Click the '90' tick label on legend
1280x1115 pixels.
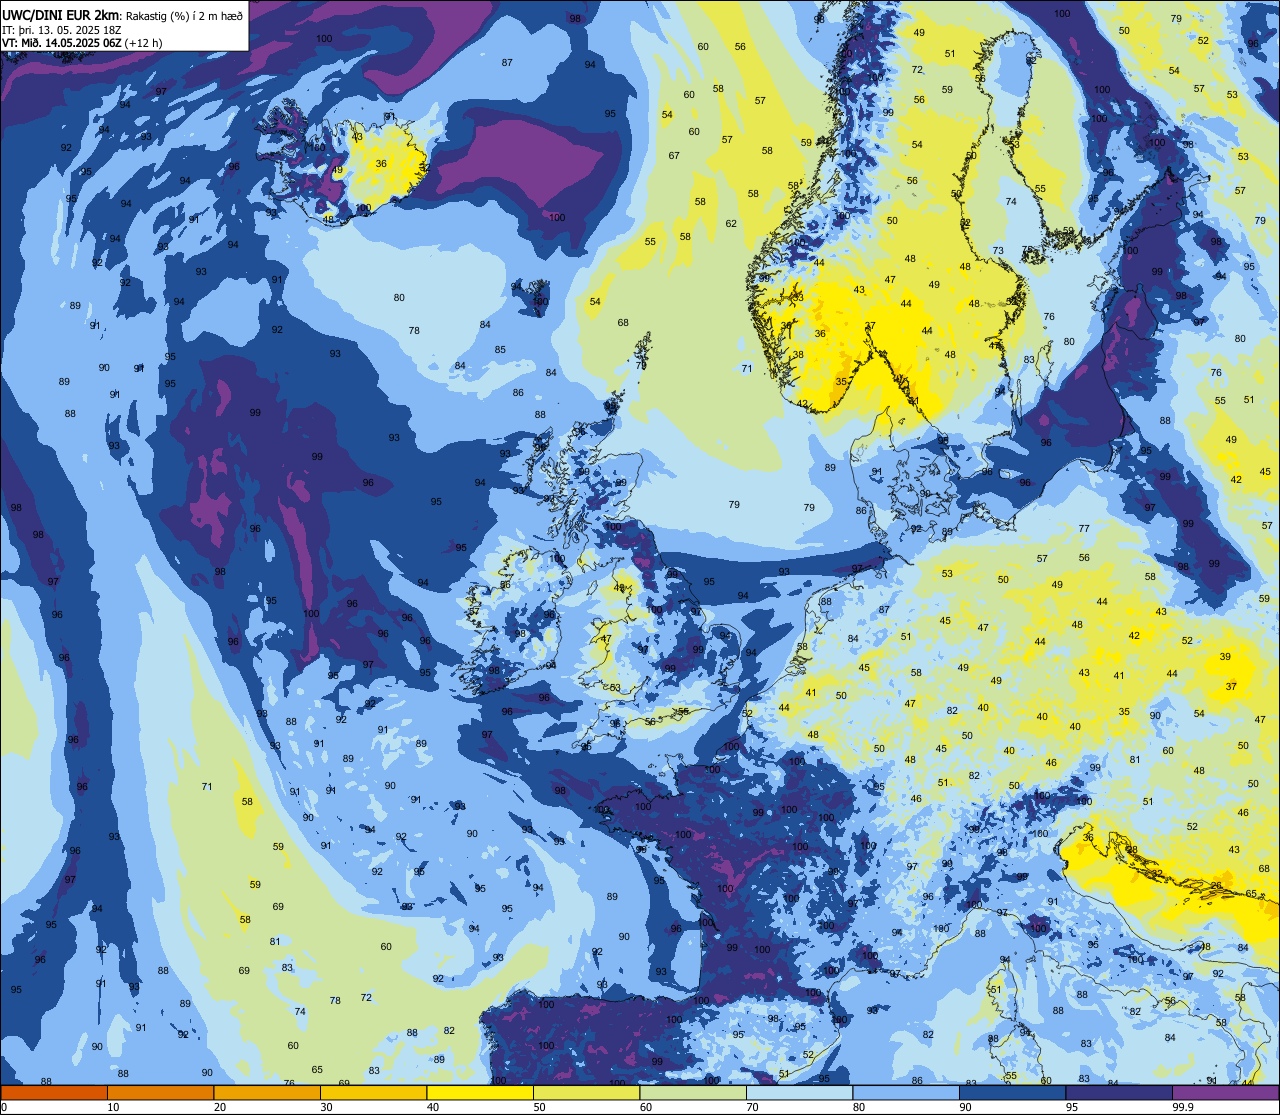point(965,1107)
